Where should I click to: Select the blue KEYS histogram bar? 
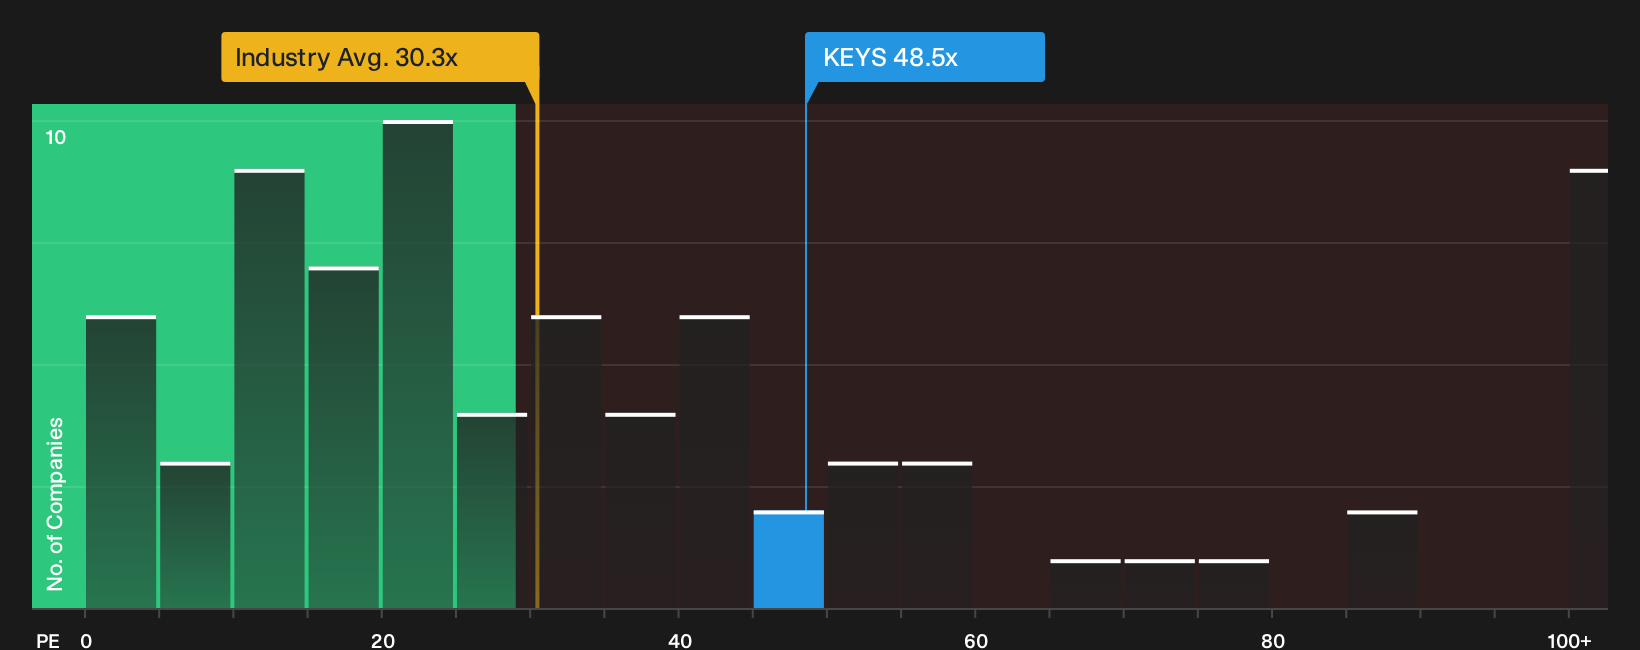coord(789,560)
